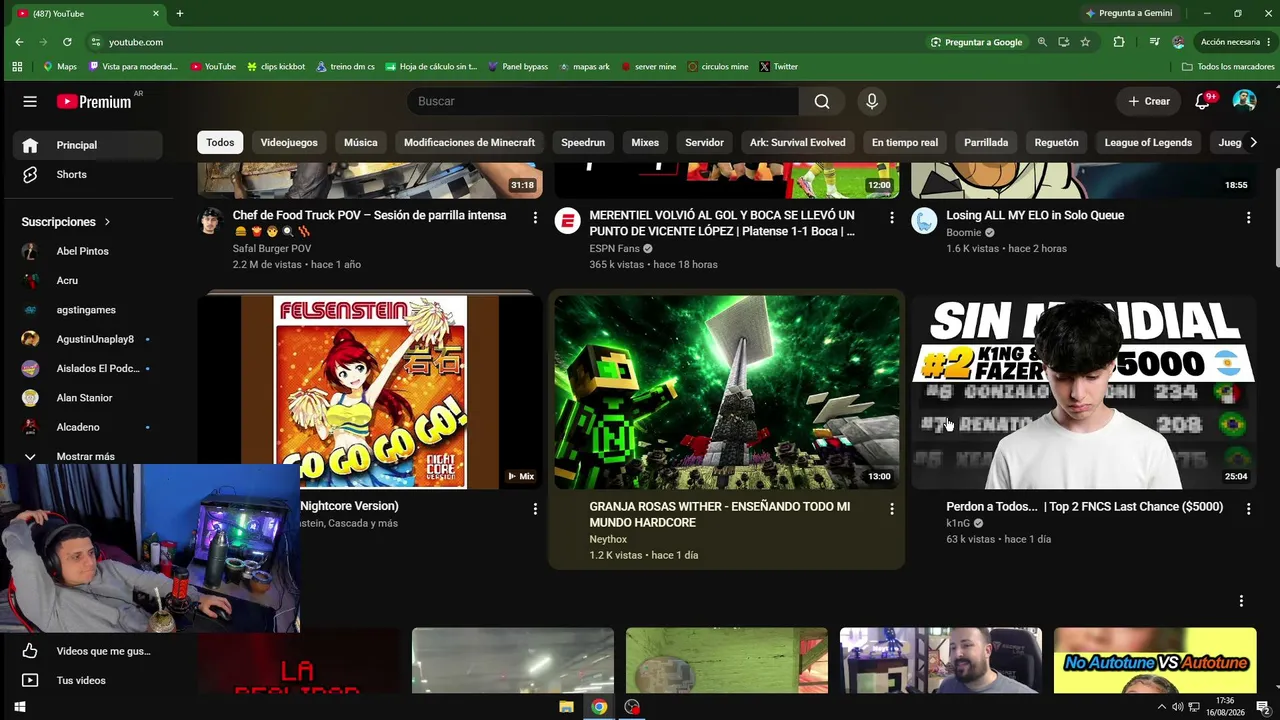1280x720 pixels.
Task: Click Preguntar a Google in address bar
Action: tap(976, 42)
